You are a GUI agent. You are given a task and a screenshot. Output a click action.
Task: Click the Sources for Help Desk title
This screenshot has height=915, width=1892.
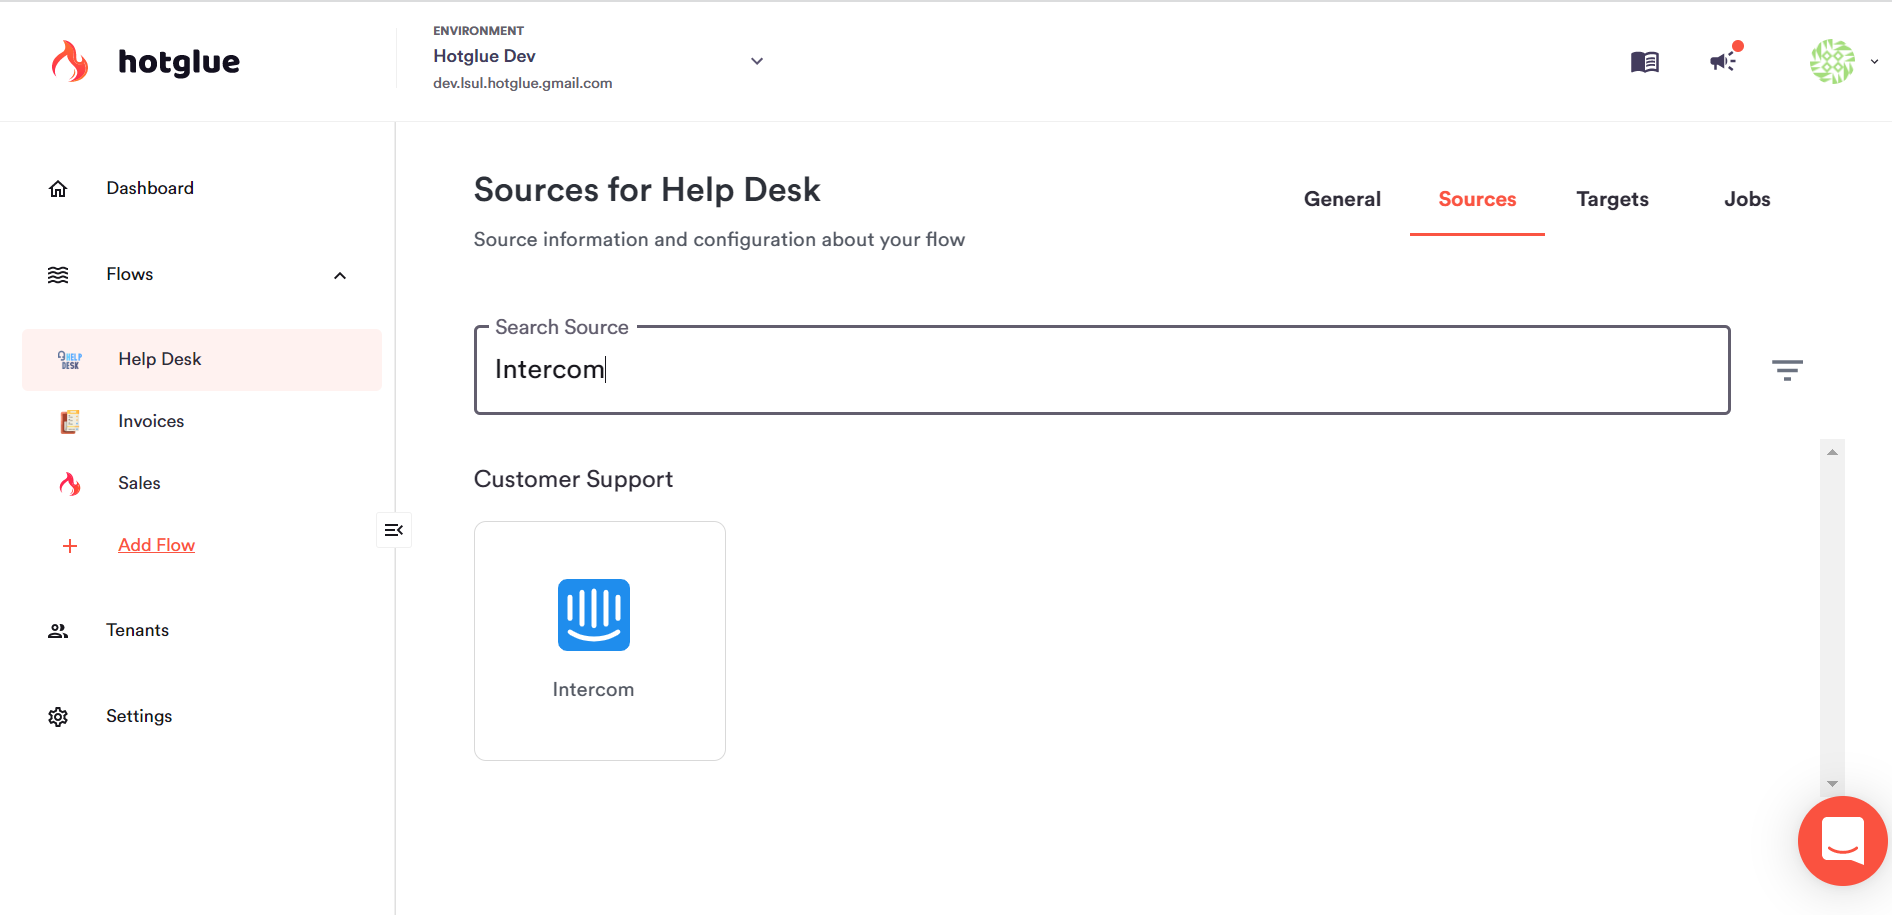647,190
